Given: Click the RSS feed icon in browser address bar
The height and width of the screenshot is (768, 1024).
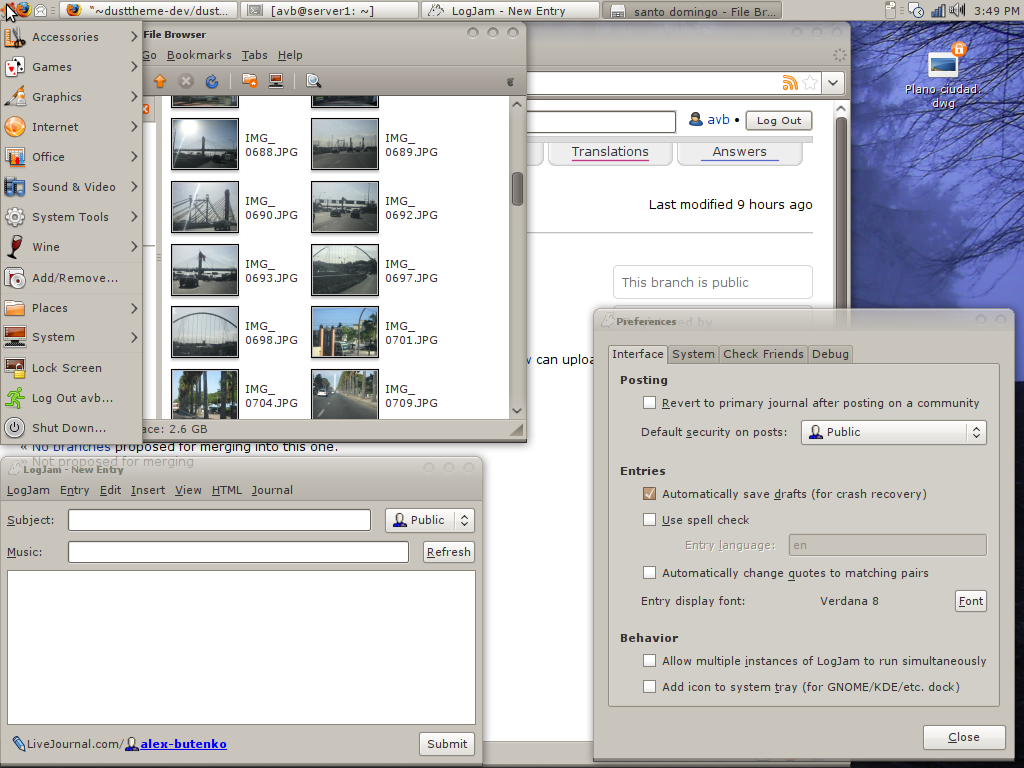Looking at the screenshot, I should tap(790, 83).
